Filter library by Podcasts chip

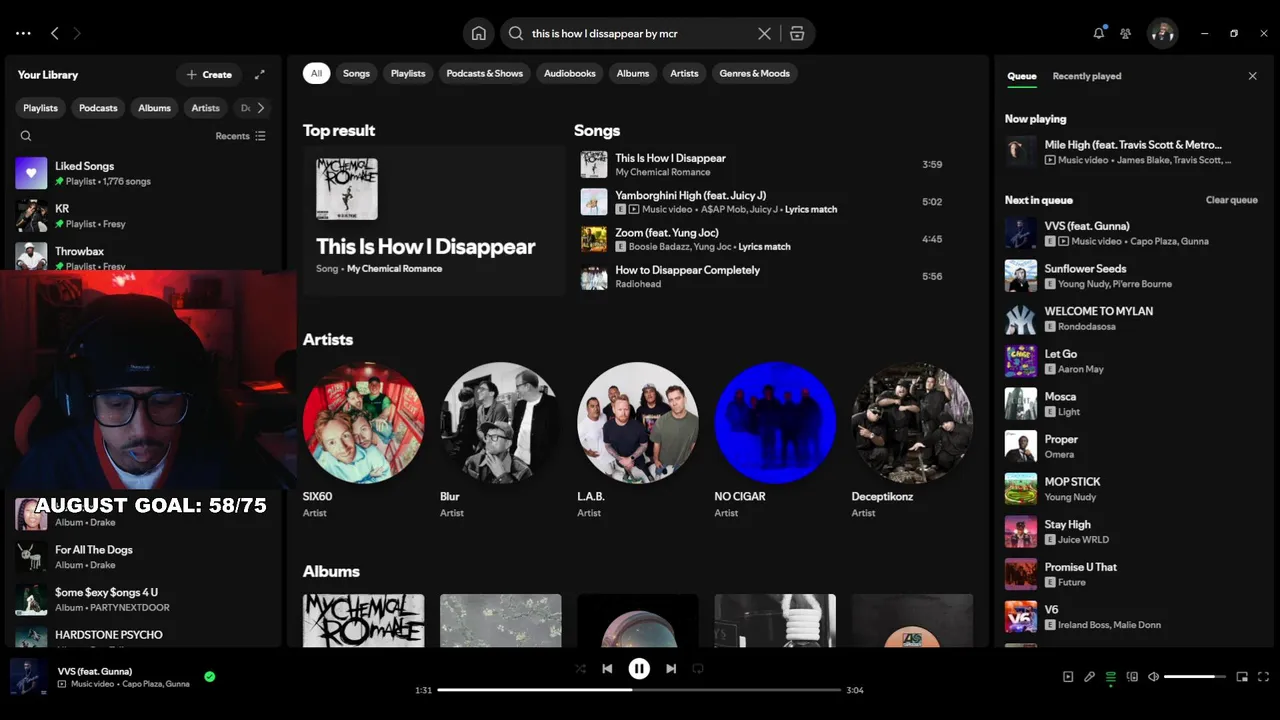[x=98, y=108]
